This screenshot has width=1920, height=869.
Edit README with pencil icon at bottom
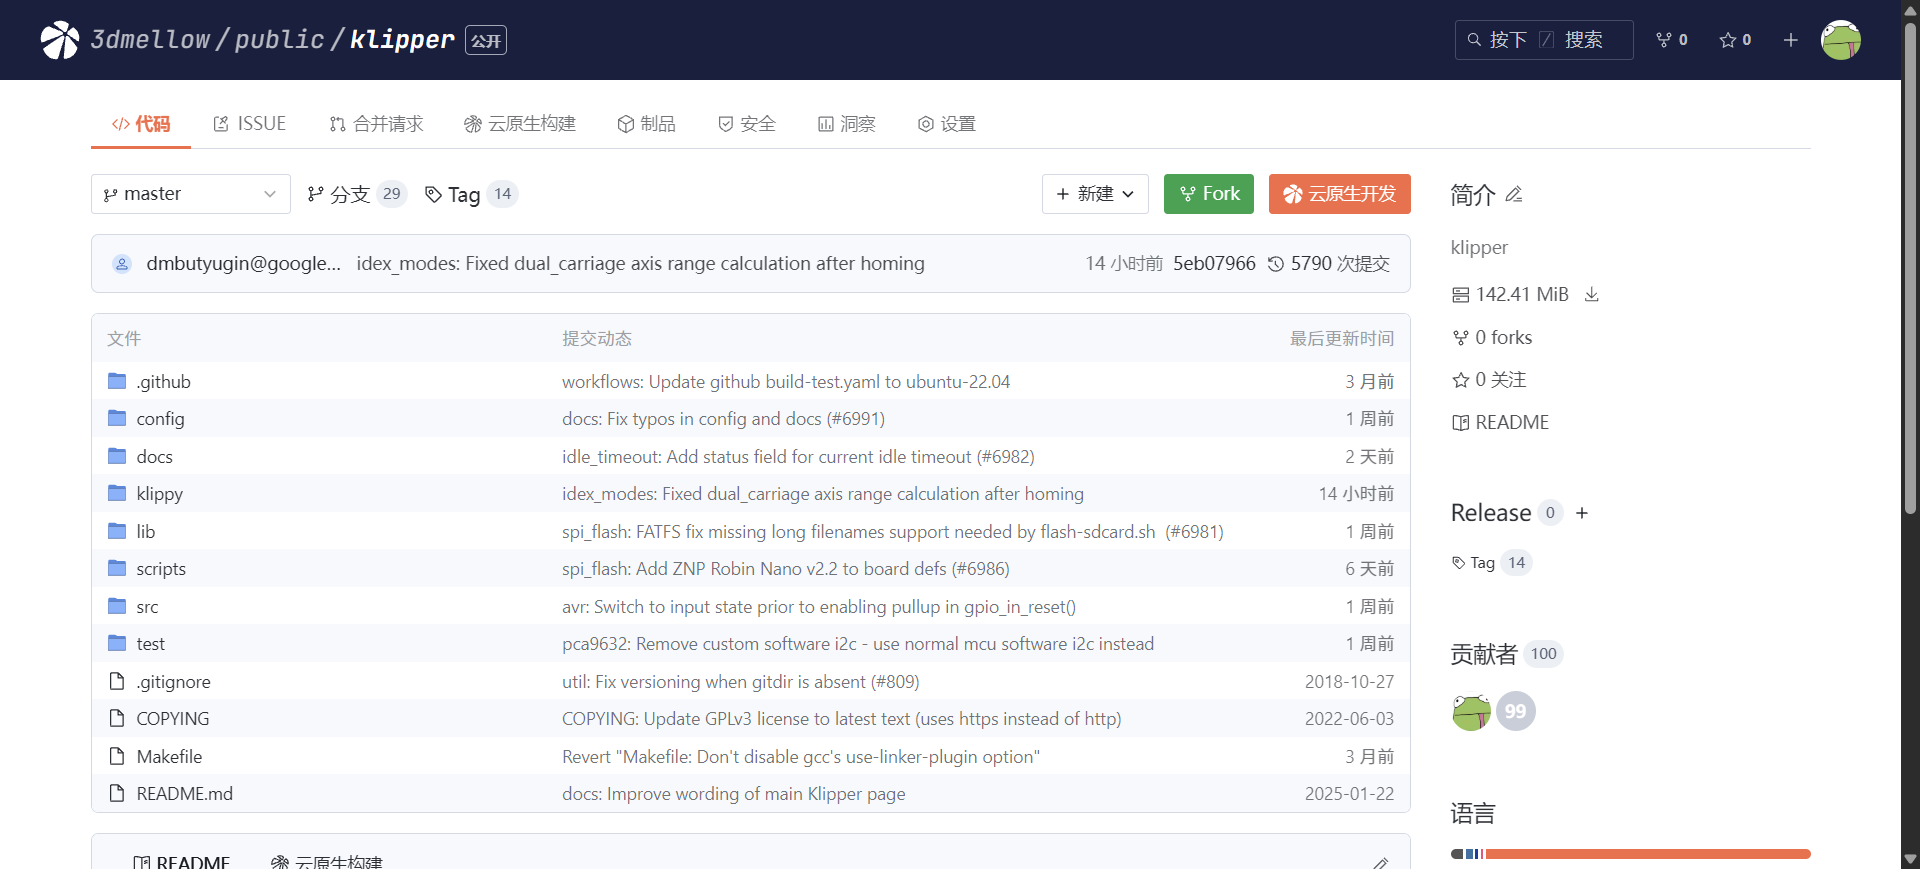[1380, 862]
